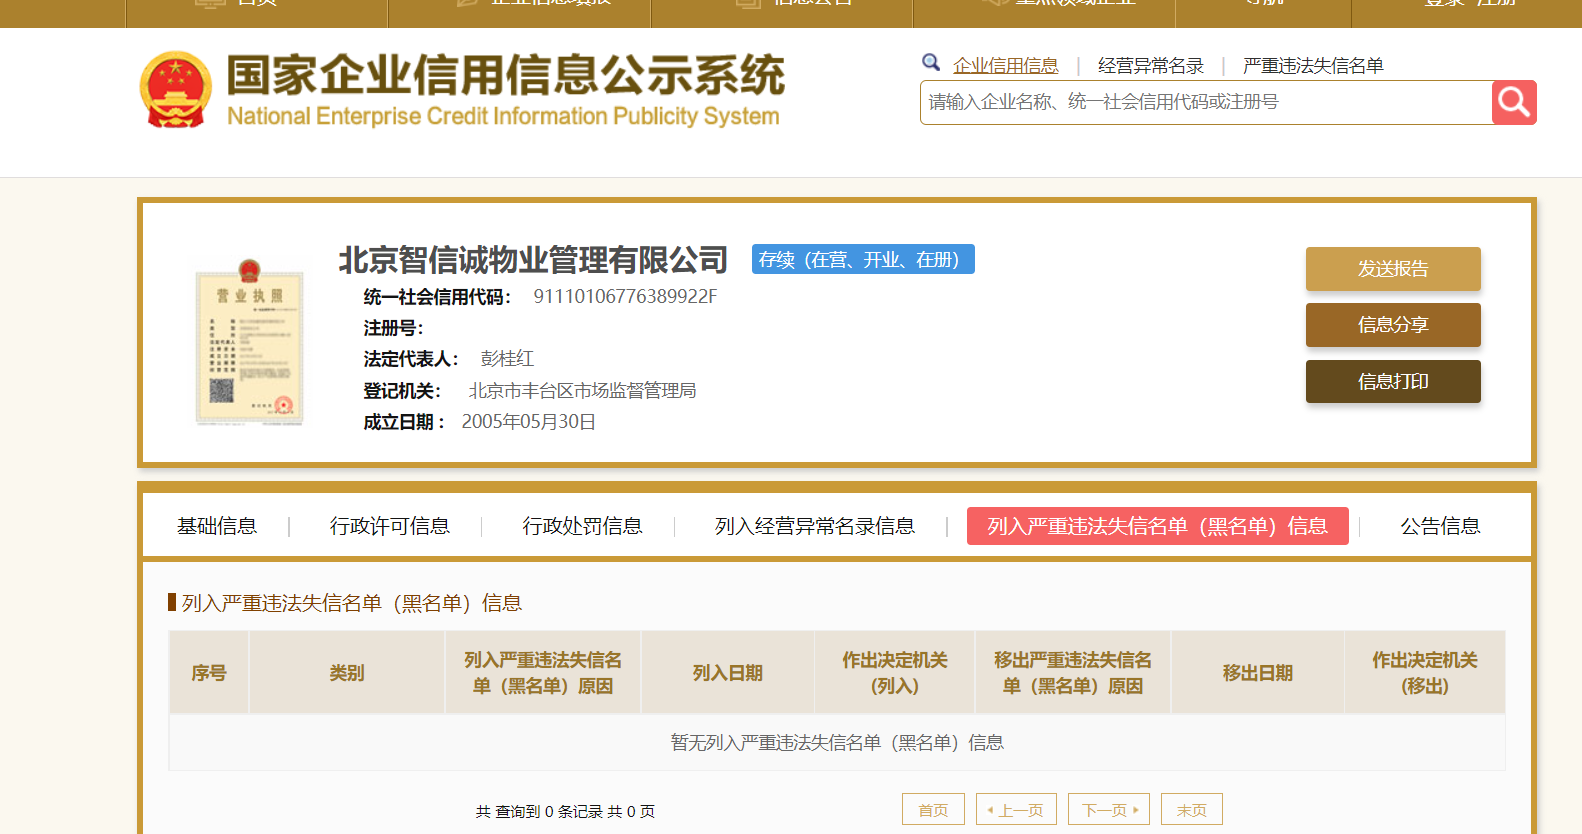This screenshot has width=1582, height=834.
Task: Jump to 末页 pagination button
Action: pos(1192,809)
